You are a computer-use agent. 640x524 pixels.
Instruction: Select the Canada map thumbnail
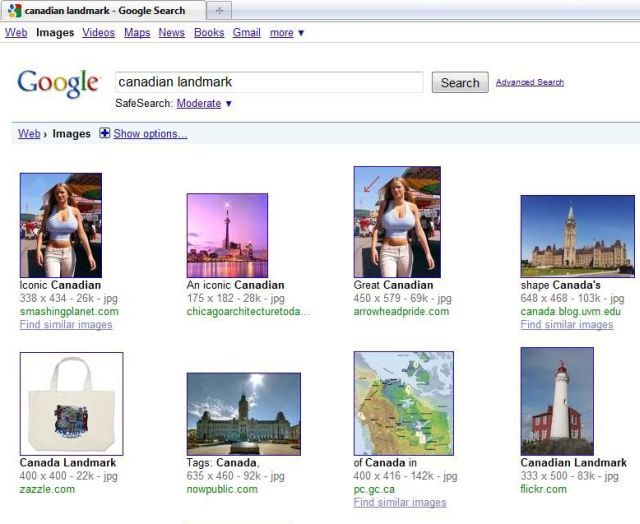pos(403,403)
